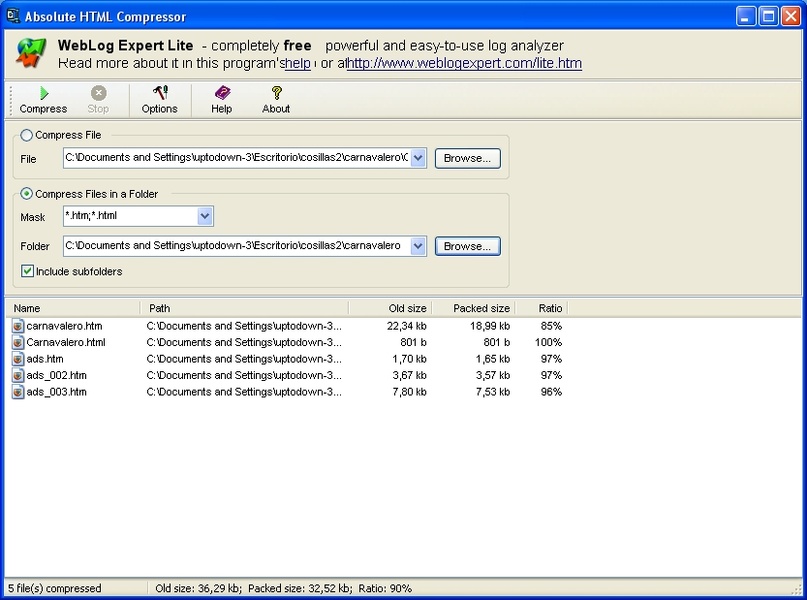807x600 pixels.
Task: Select the Carnavalero.html file name
Action: pyautogui.click(x=66, y=342)
